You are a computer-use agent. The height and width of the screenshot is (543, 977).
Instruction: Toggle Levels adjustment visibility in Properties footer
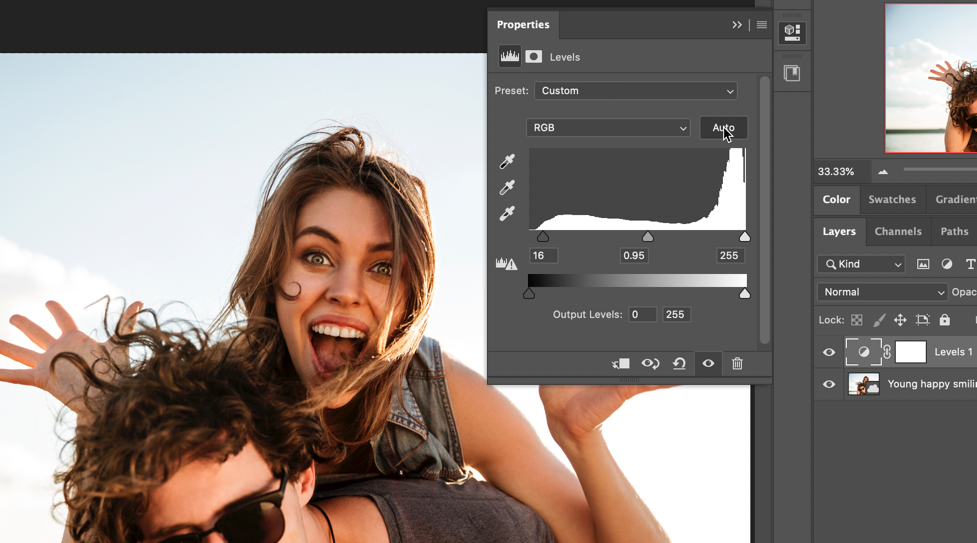pos(708,364)
